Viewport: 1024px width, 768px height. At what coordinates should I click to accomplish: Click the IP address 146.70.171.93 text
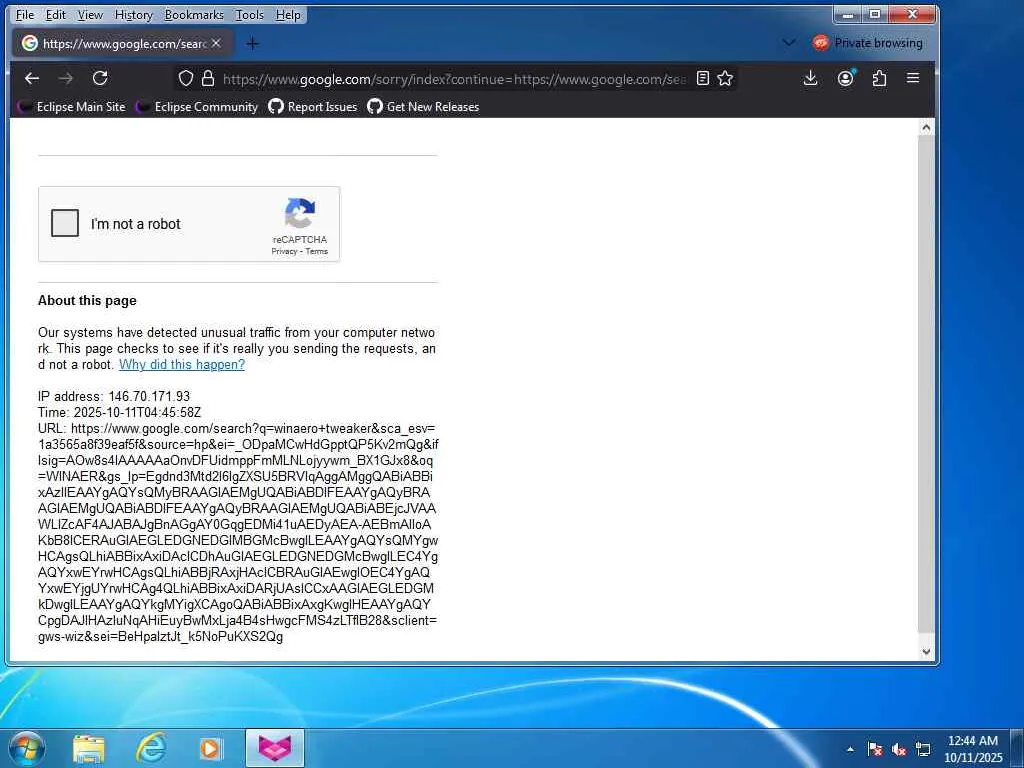pos(114,396)
